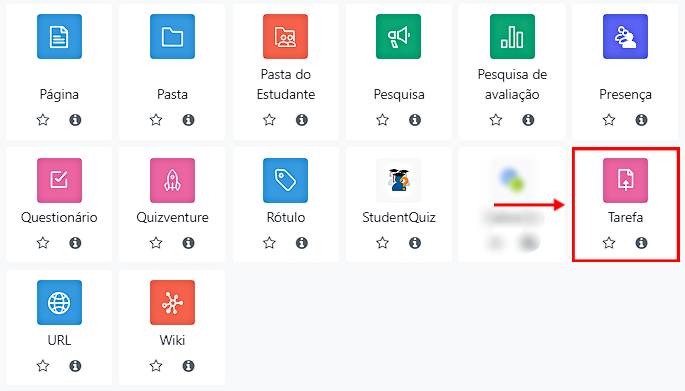
Task: Choose the Quizventure rocket icon
Action: point(173,180)
